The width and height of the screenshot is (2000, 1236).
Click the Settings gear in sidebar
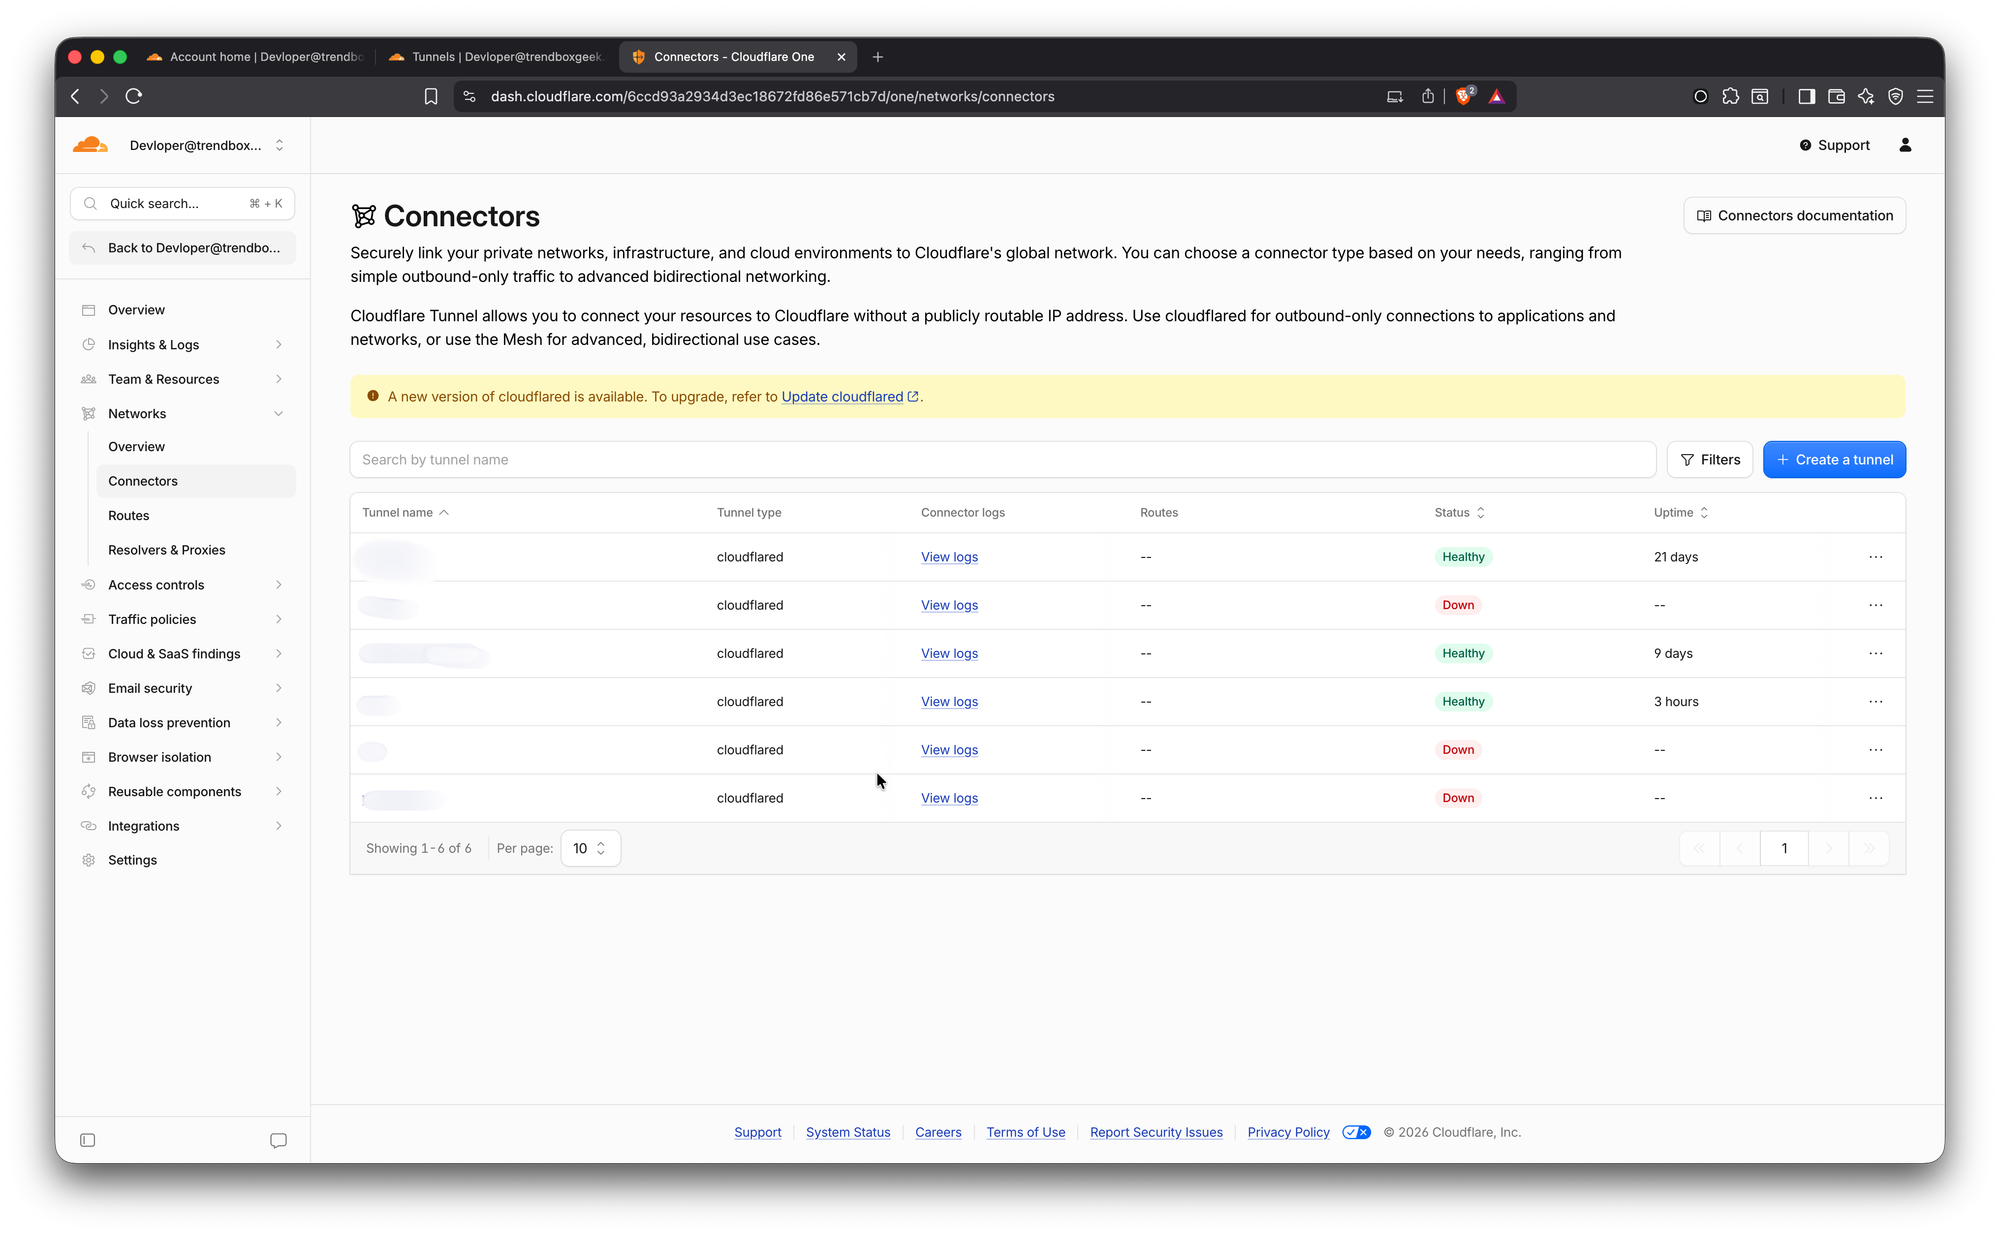tap(89, 860)
